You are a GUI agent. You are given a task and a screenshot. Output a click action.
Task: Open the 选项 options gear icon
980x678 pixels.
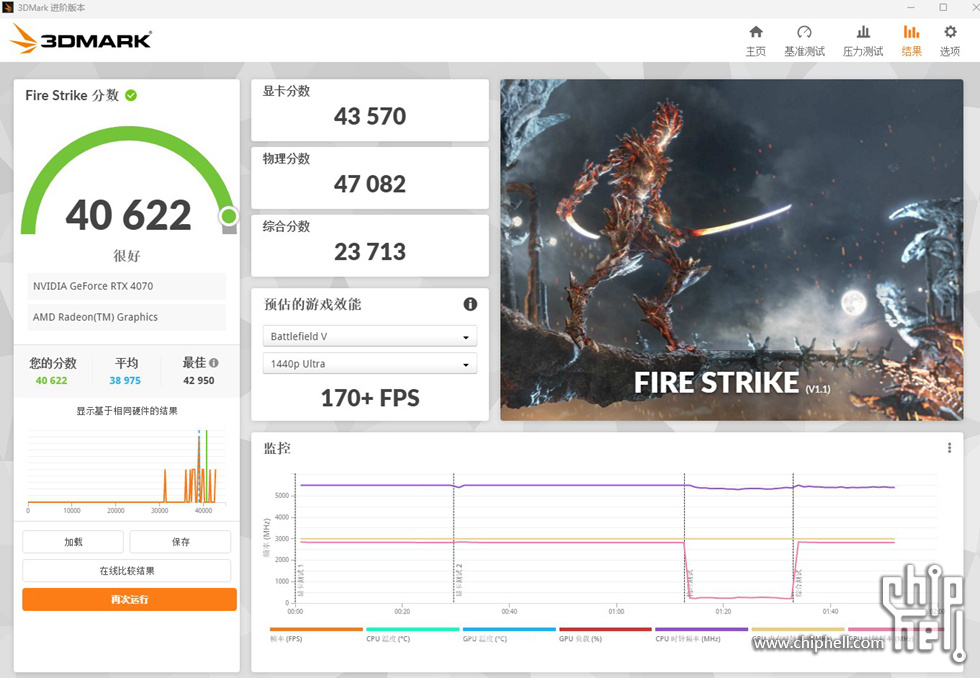point(950,32)
